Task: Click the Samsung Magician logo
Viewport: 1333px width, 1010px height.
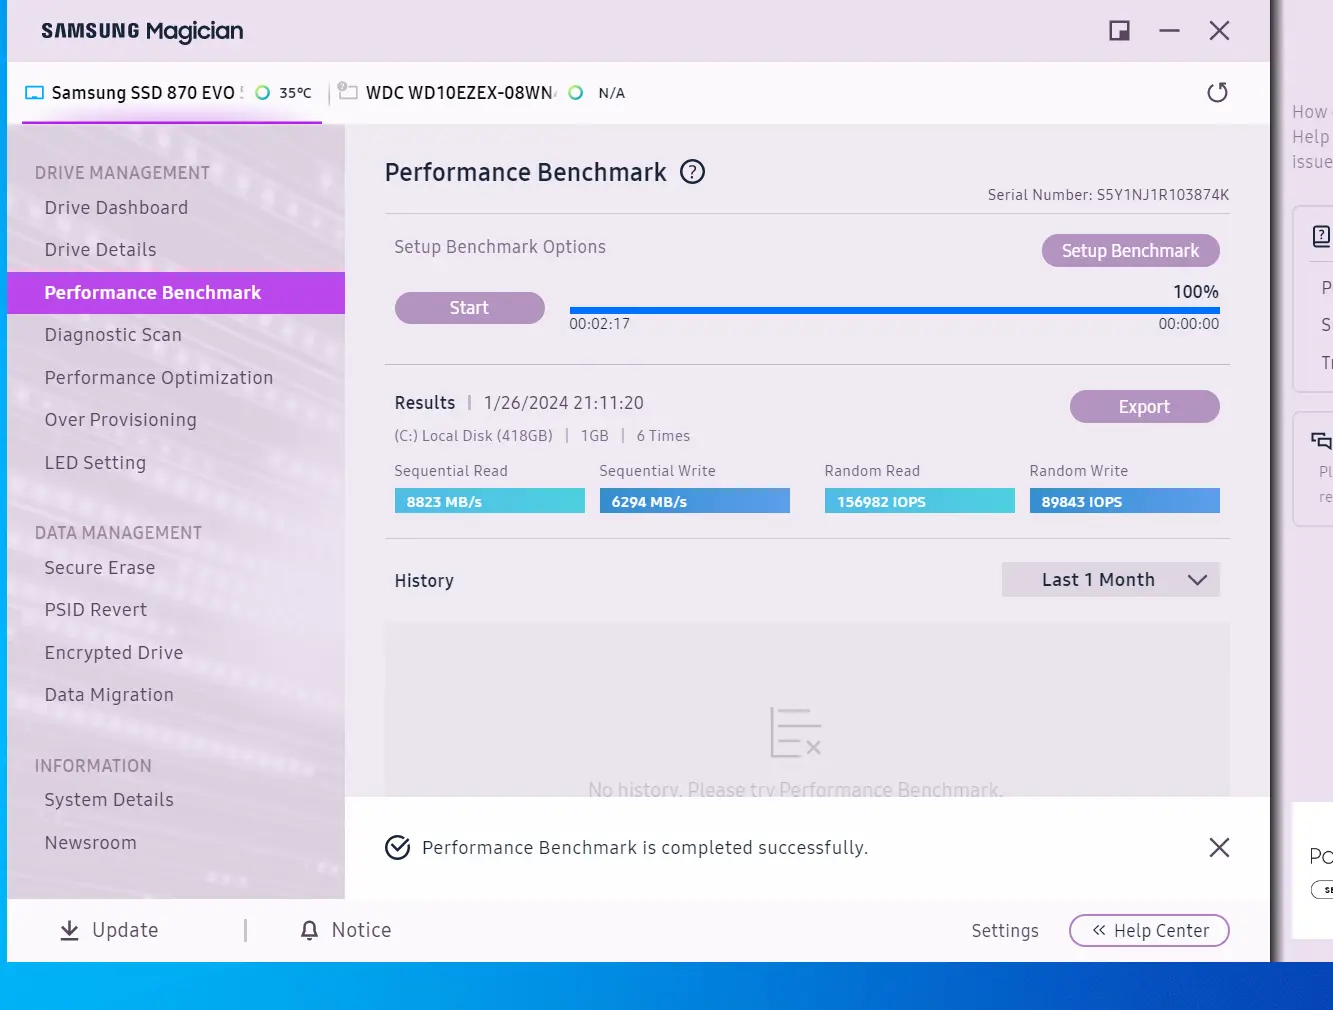Action: pos(142,32)
